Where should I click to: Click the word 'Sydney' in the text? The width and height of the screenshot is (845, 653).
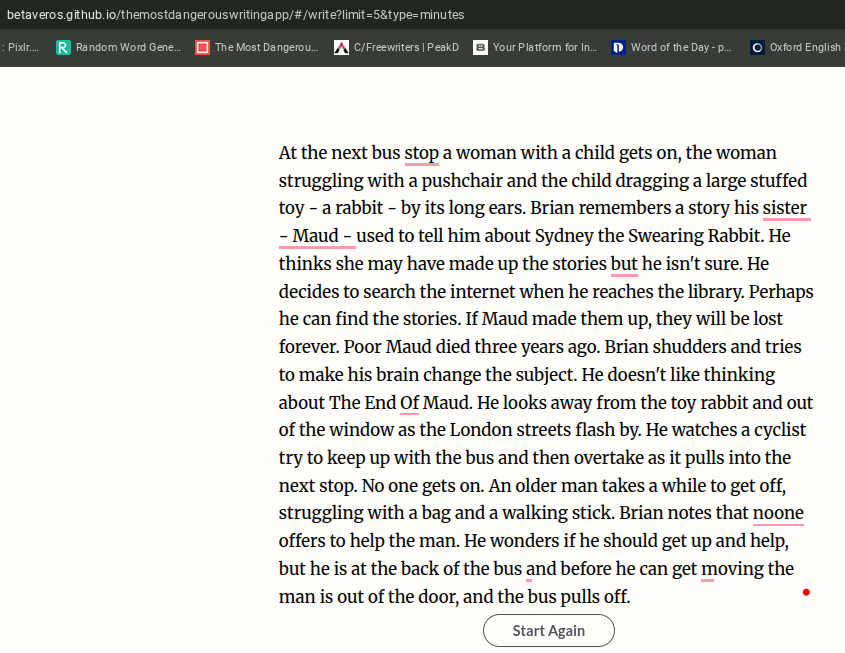click(x=564, y=236)
